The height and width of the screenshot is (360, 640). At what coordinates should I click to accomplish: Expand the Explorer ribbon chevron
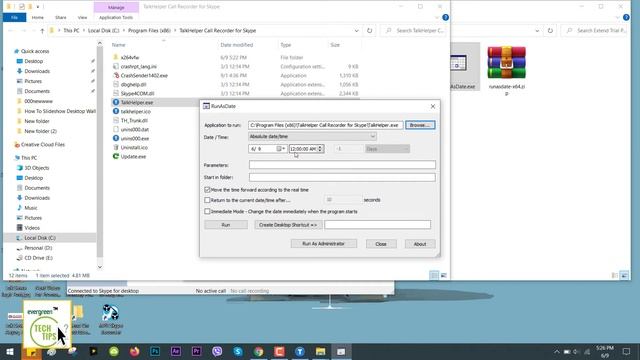pos(437,18)
